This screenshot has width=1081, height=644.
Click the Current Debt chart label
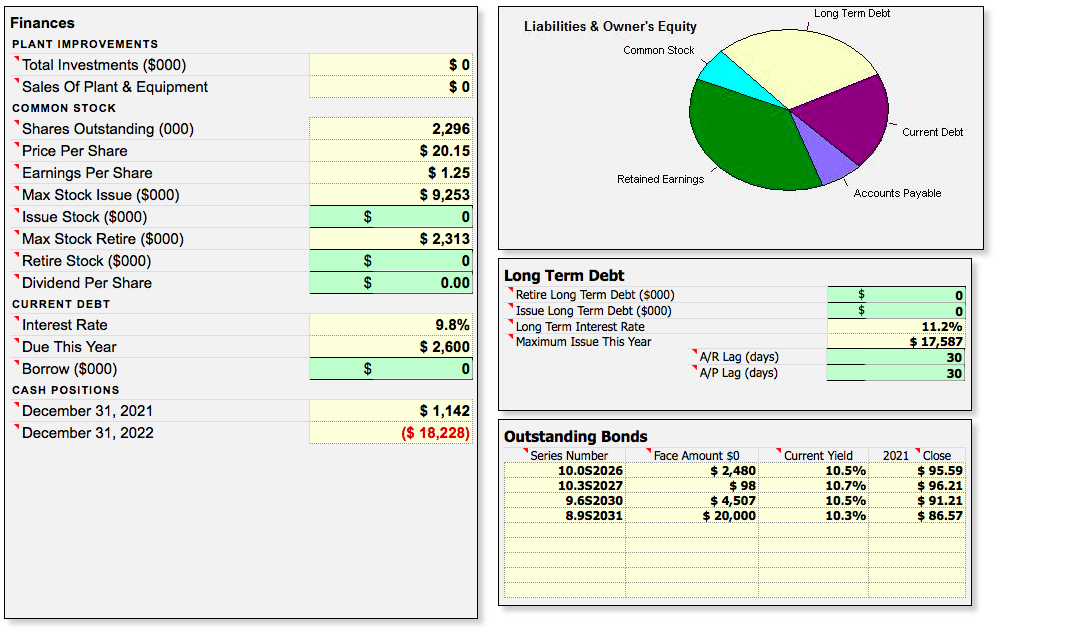click(x=932, y=132)
